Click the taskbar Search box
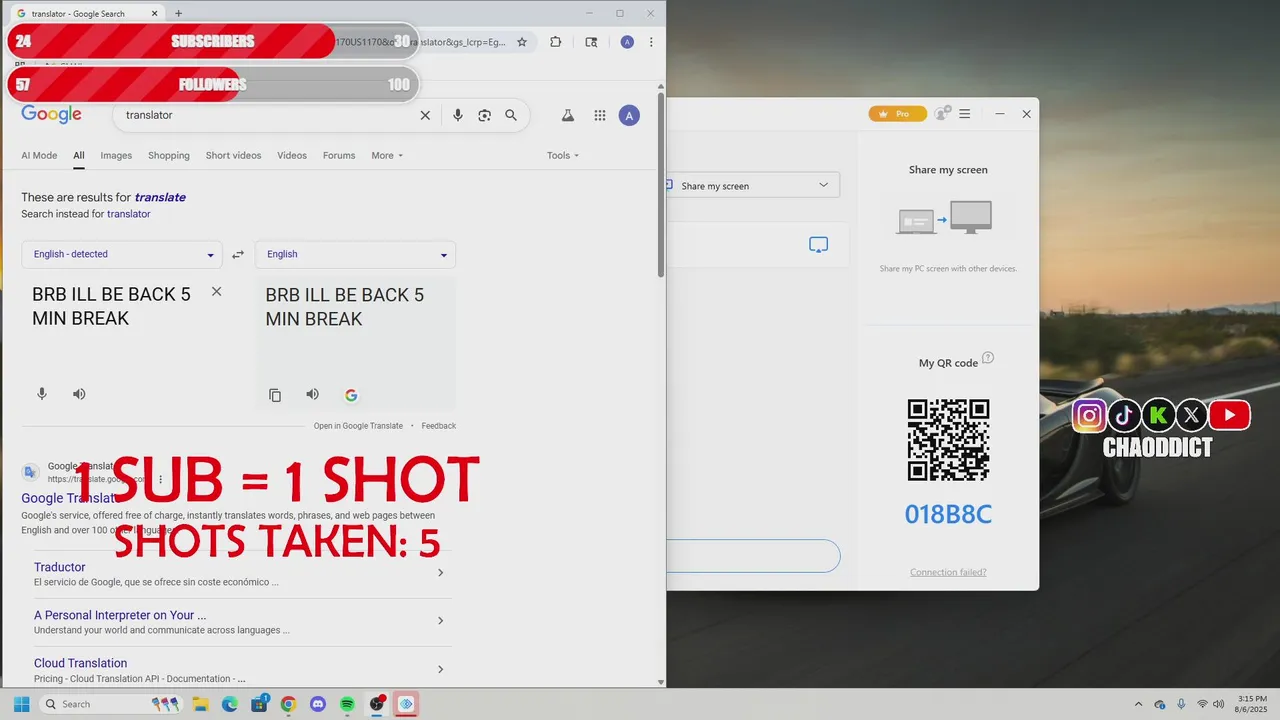The image size is (1280, 720). [x=110, y=704]
